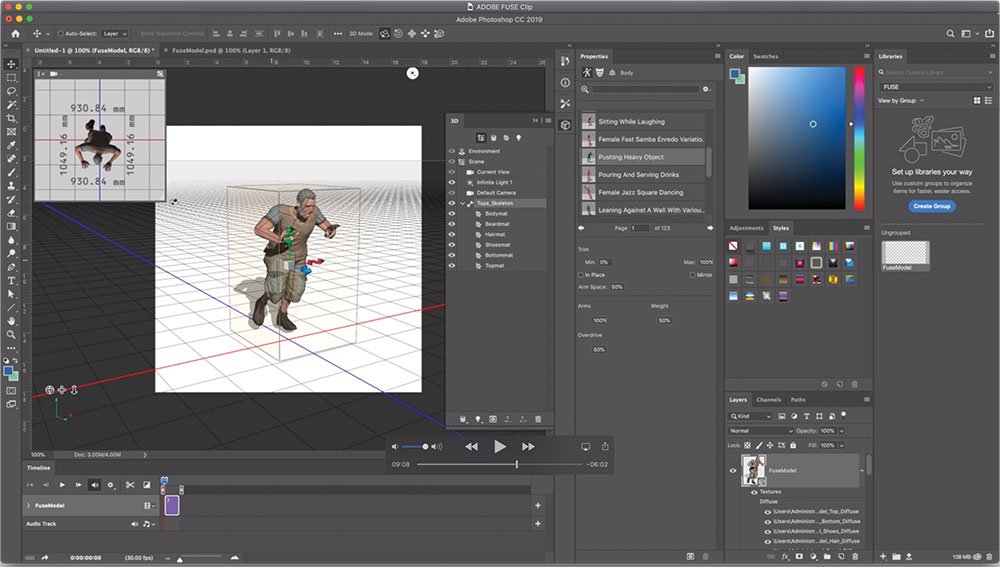
Task: Expand the FuseModel timeline track
Action: coord(28,505)
